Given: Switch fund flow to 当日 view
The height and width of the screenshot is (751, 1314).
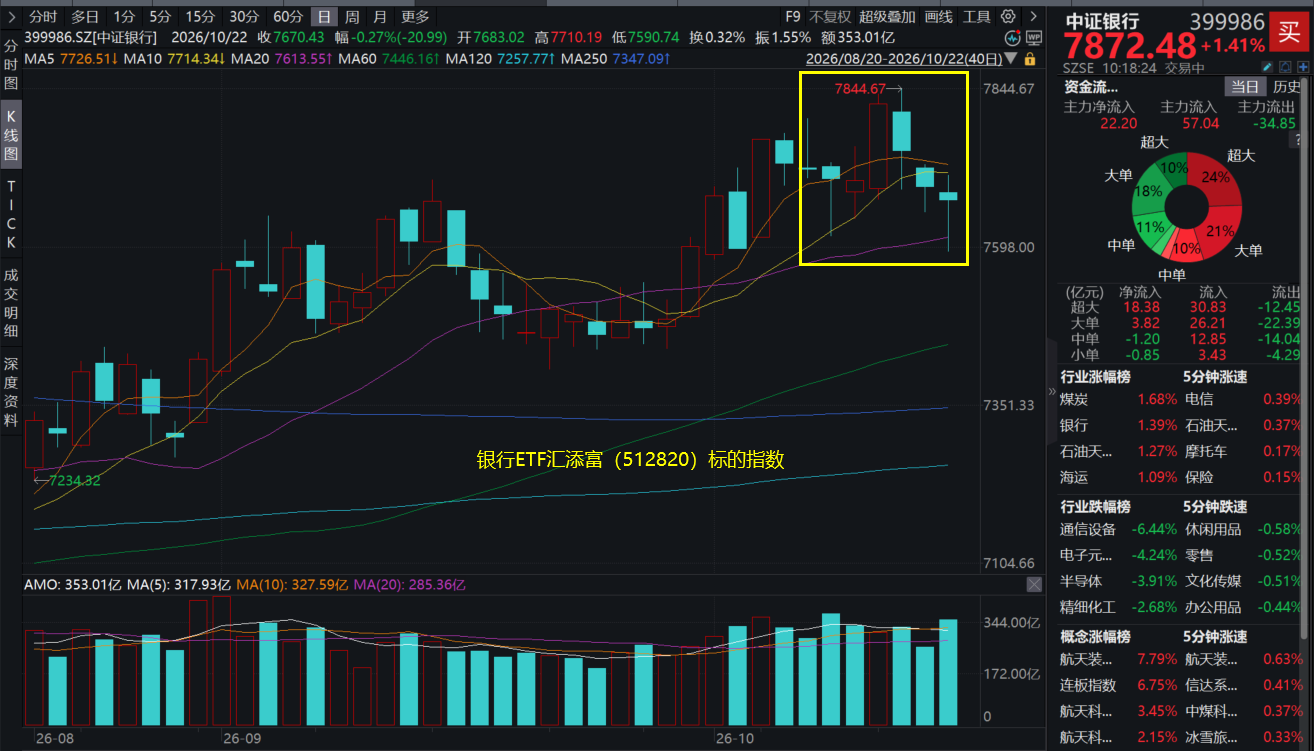Looking at the screenshot, I should [1246, 87].
